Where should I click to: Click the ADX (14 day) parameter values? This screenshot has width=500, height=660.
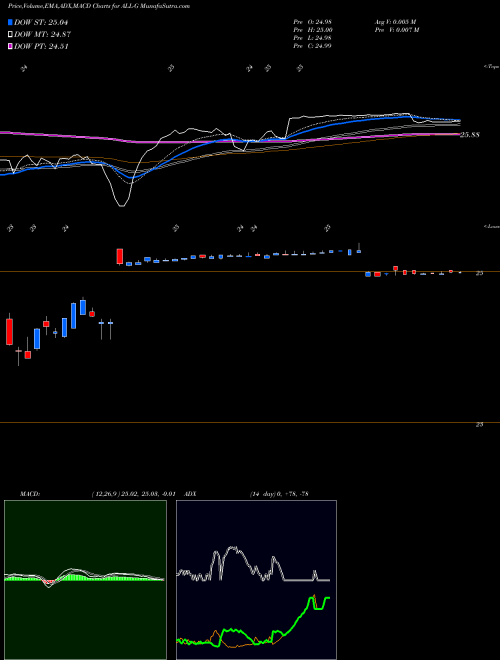(x=279, y=494)
